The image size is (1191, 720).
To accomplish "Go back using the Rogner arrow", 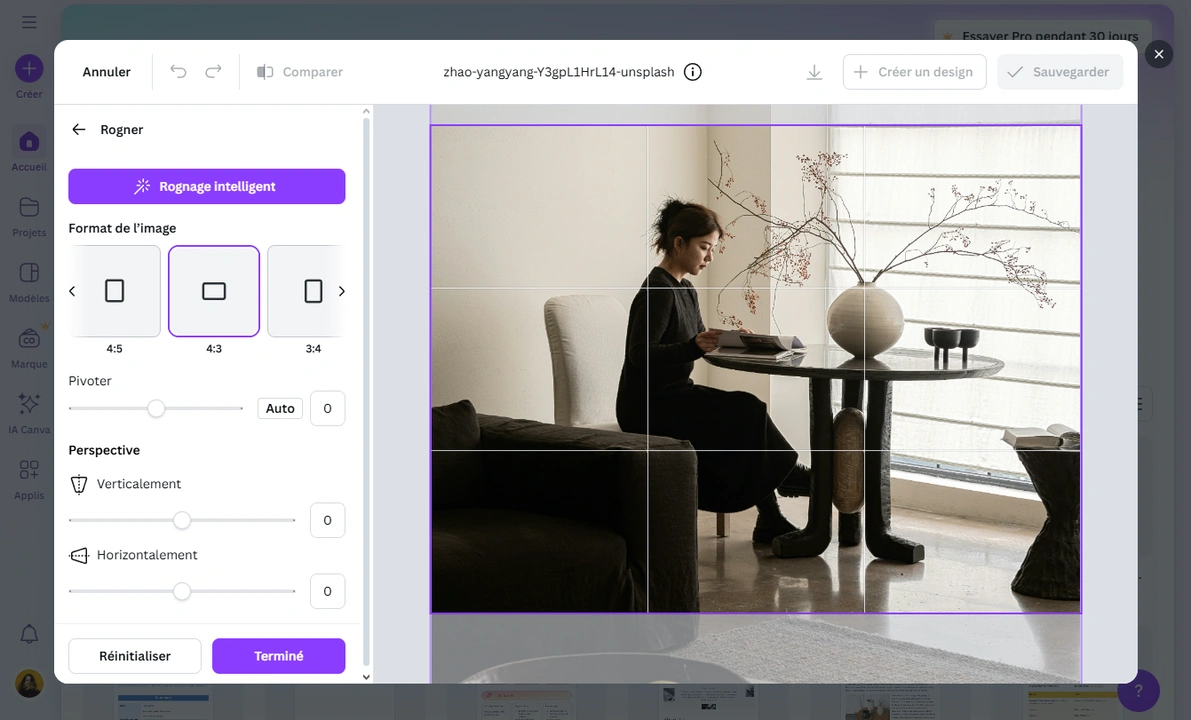I will click(78, 129).
